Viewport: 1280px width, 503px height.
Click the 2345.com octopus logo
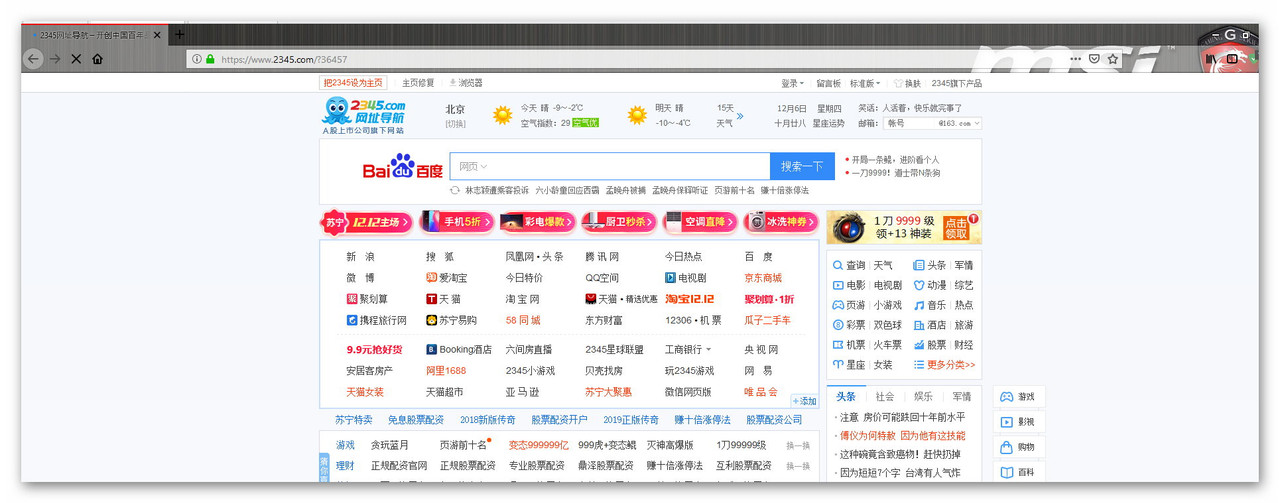pos(364,116)
